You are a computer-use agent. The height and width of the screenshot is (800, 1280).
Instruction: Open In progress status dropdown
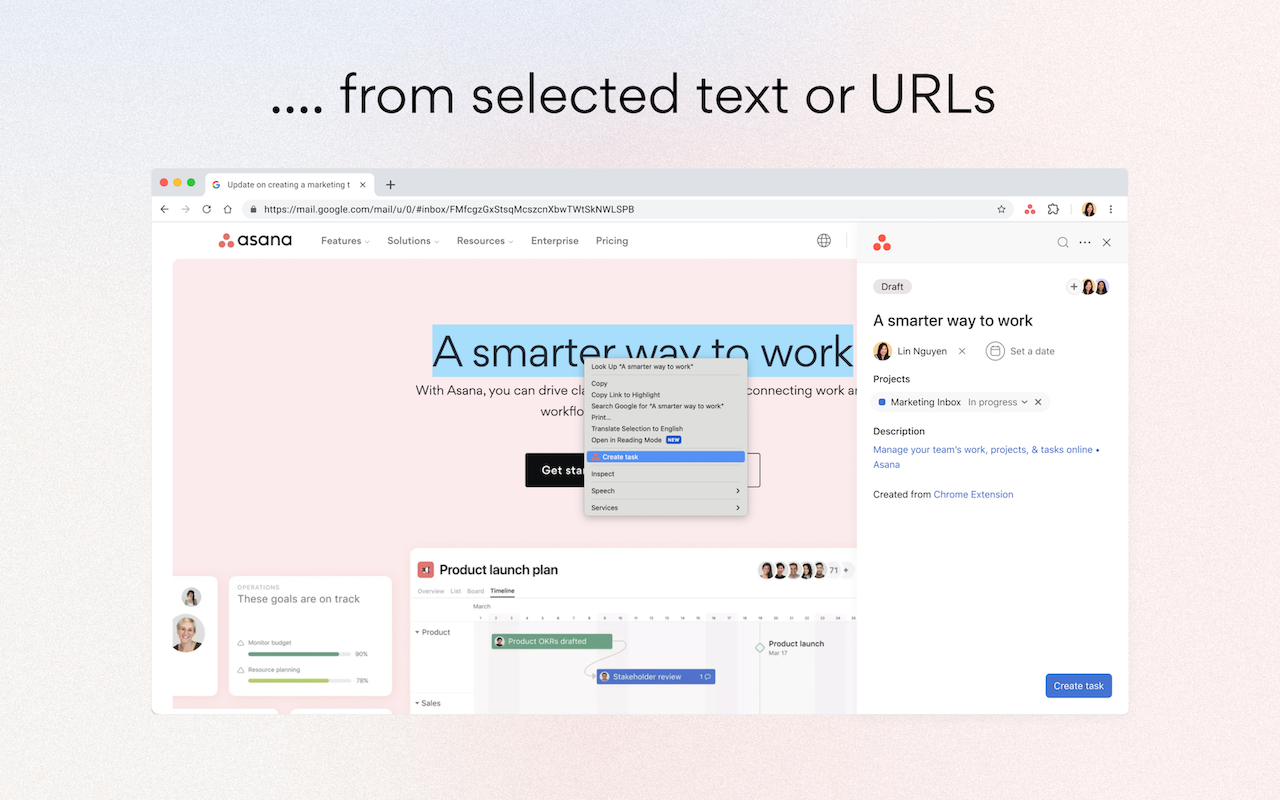pyautogui.click(x=998, y=402)
